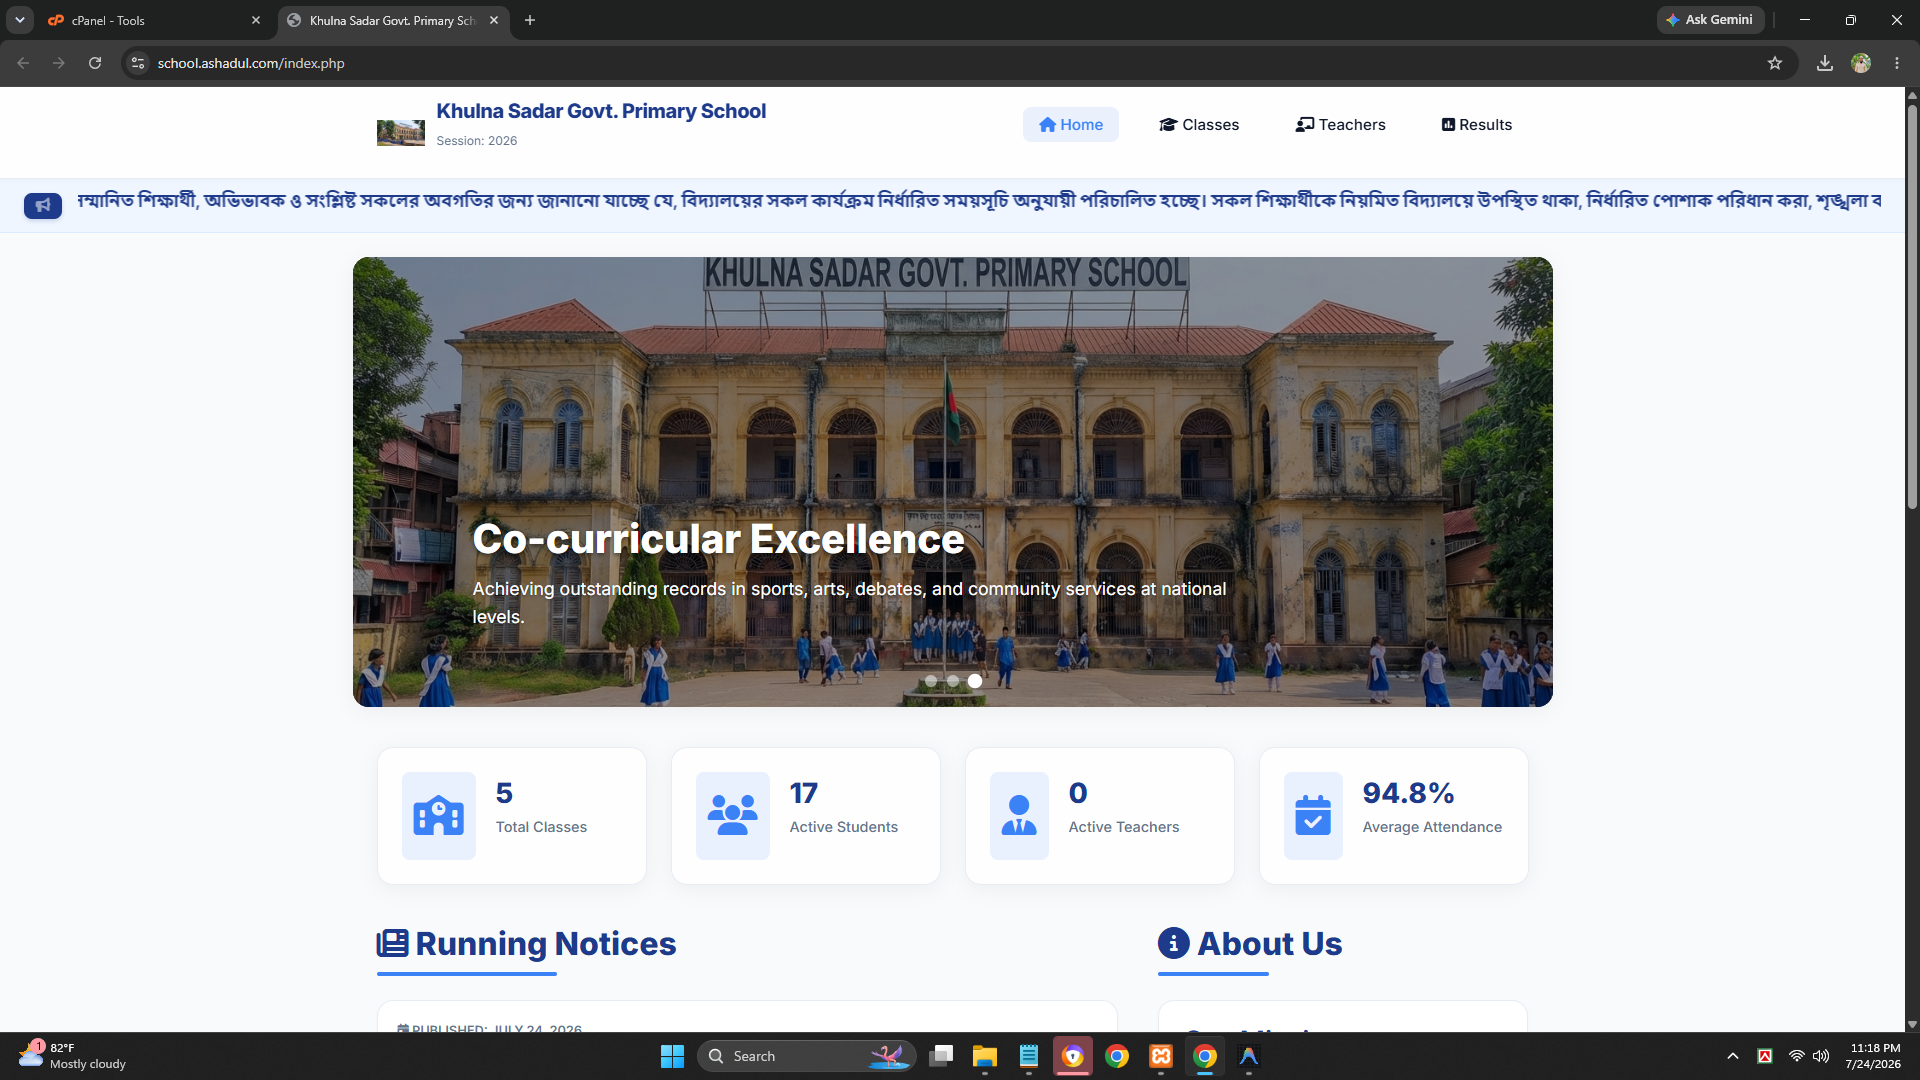Click the Total Classes school icon
This screenshot has width=1920, height=1080.
(439, 816)
